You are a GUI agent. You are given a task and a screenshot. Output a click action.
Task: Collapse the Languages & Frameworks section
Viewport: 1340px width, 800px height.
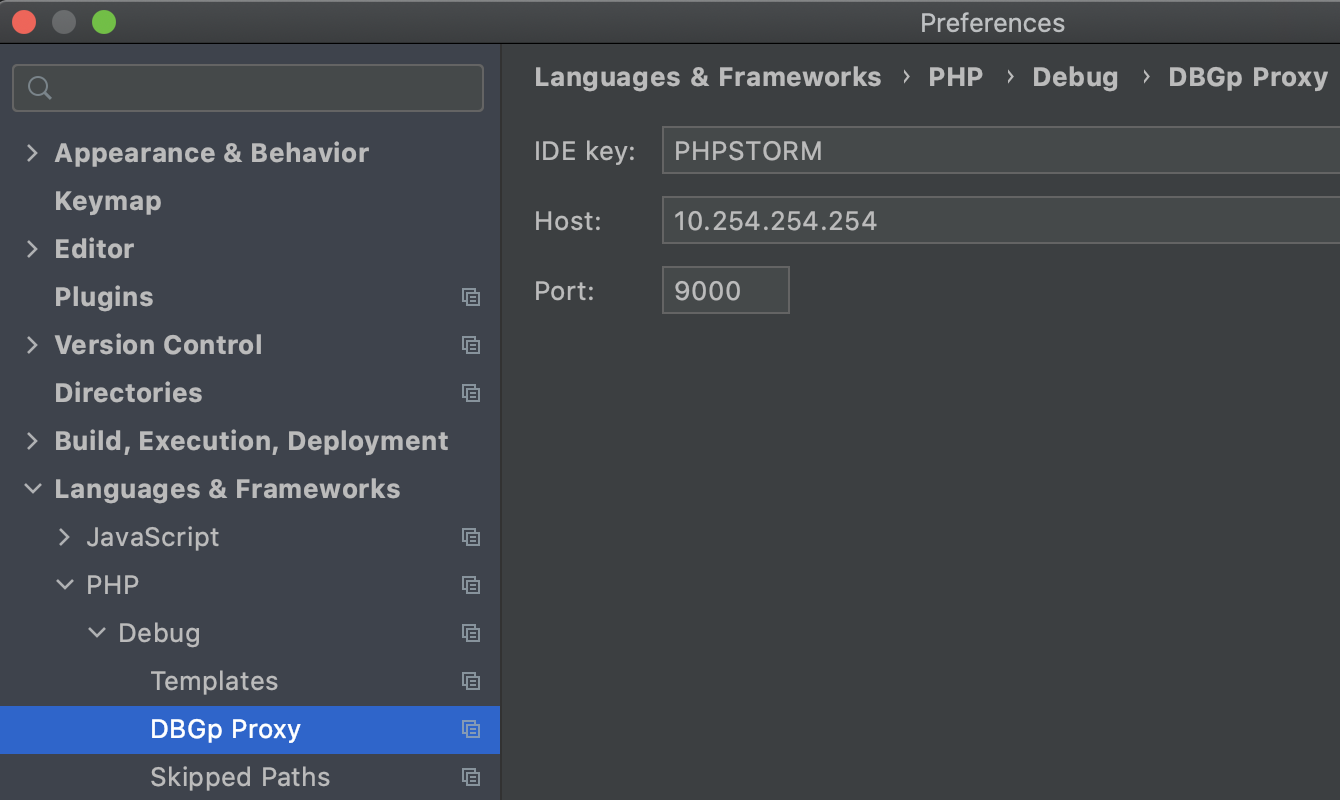(x=33, y=489)
